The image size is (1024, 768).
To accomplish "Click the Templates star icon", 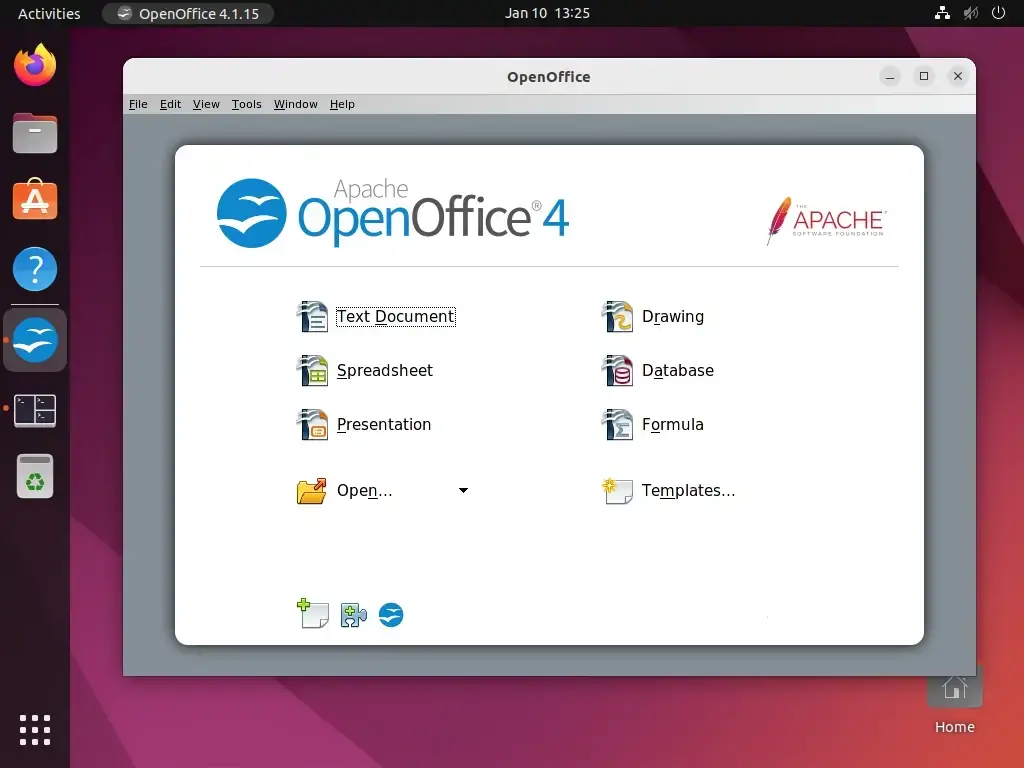I will click(617, 490).
